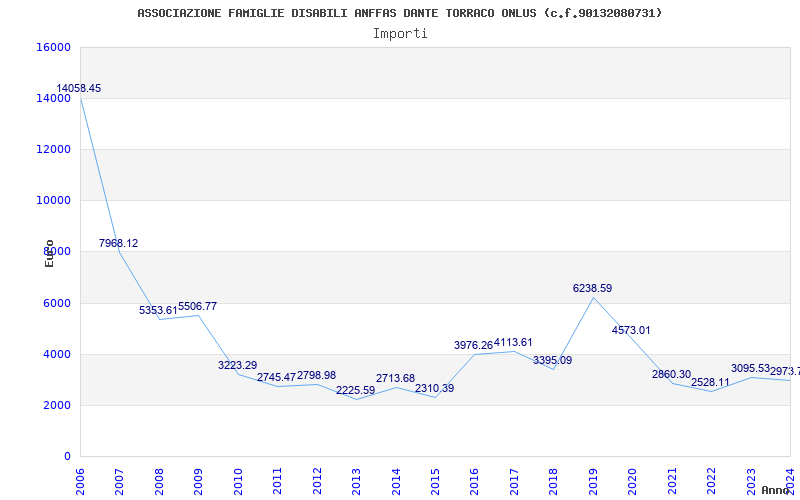Click the Importi chart subtitle
Image resolution: width=800 pixels, height=500 pixels.
[400, 33]
